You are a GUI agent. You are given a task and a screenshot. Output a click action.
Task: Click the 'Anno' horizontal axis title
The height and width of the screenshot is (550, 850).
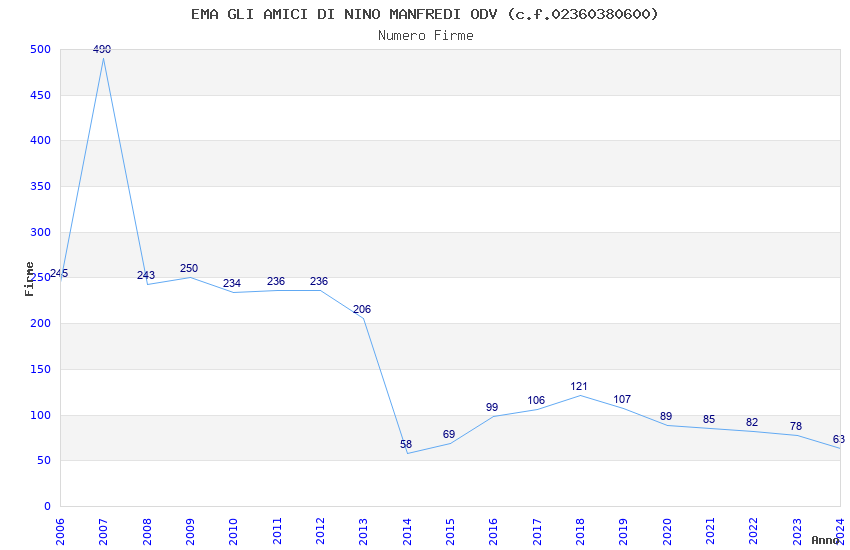[825, 540]
